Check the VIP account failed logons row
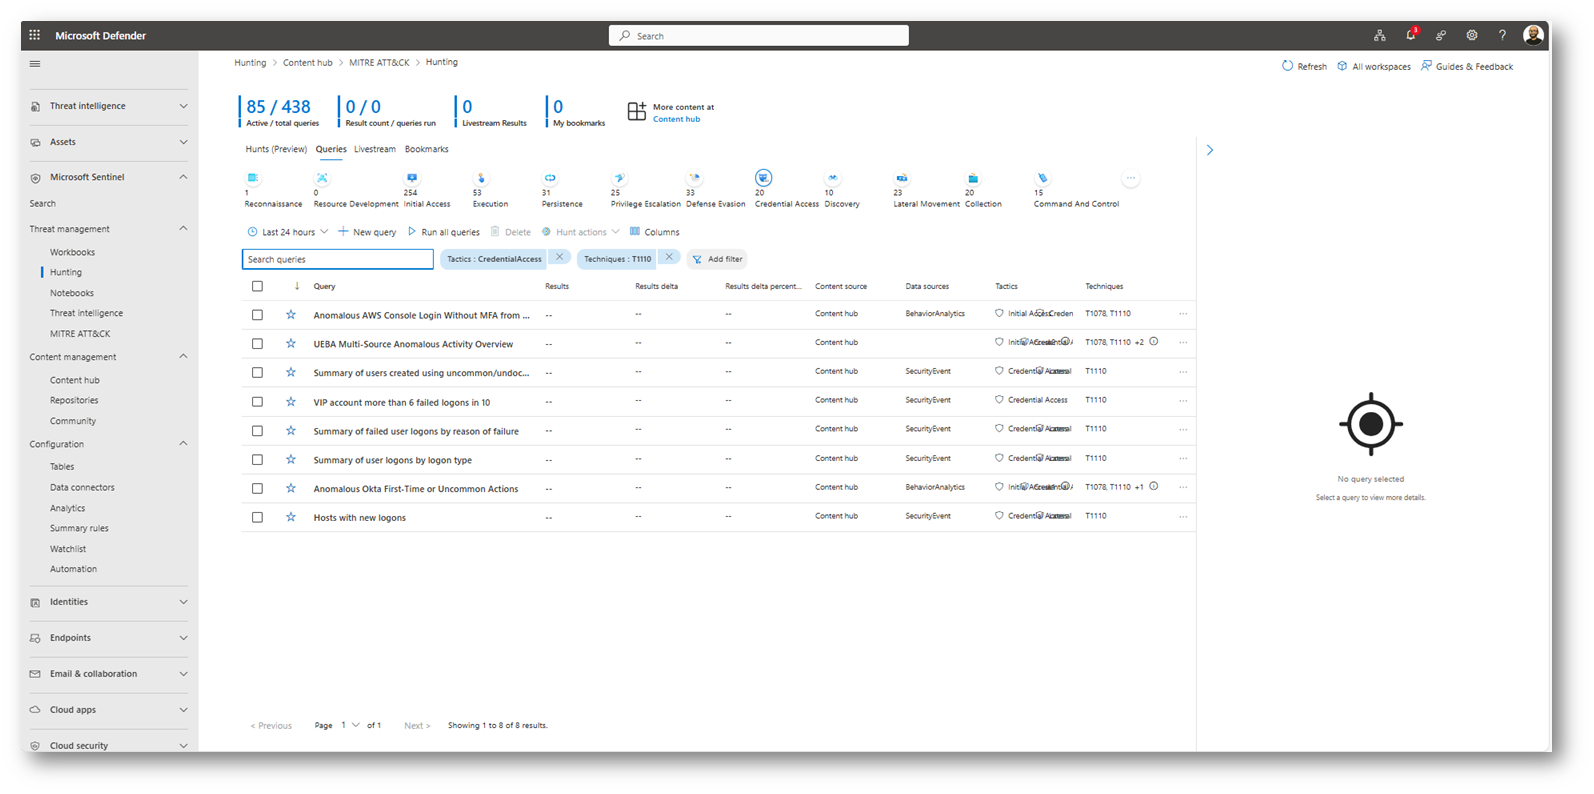The width and height of the screenshot is (1594, 794). coord(257,402)
